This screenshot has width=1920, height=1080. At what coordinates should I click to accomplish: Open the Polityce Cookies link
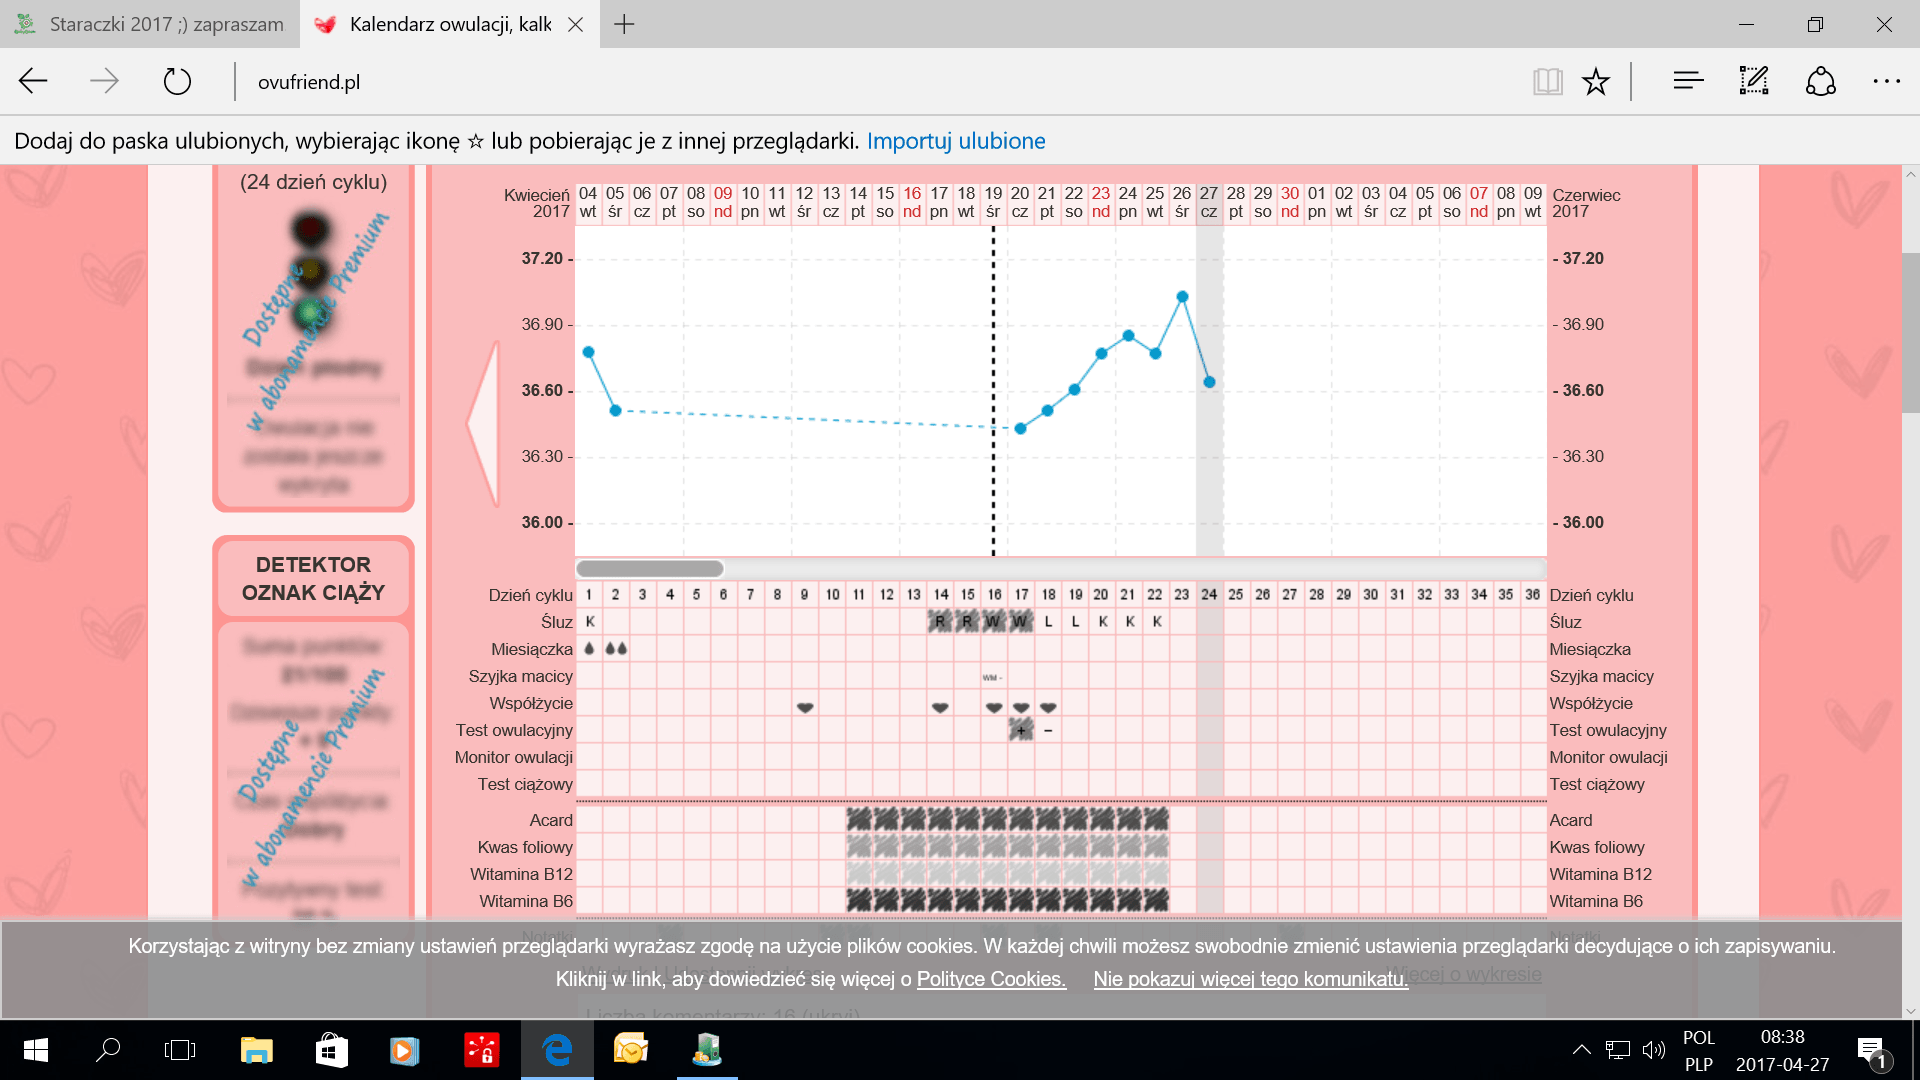[x=990, y=979]
